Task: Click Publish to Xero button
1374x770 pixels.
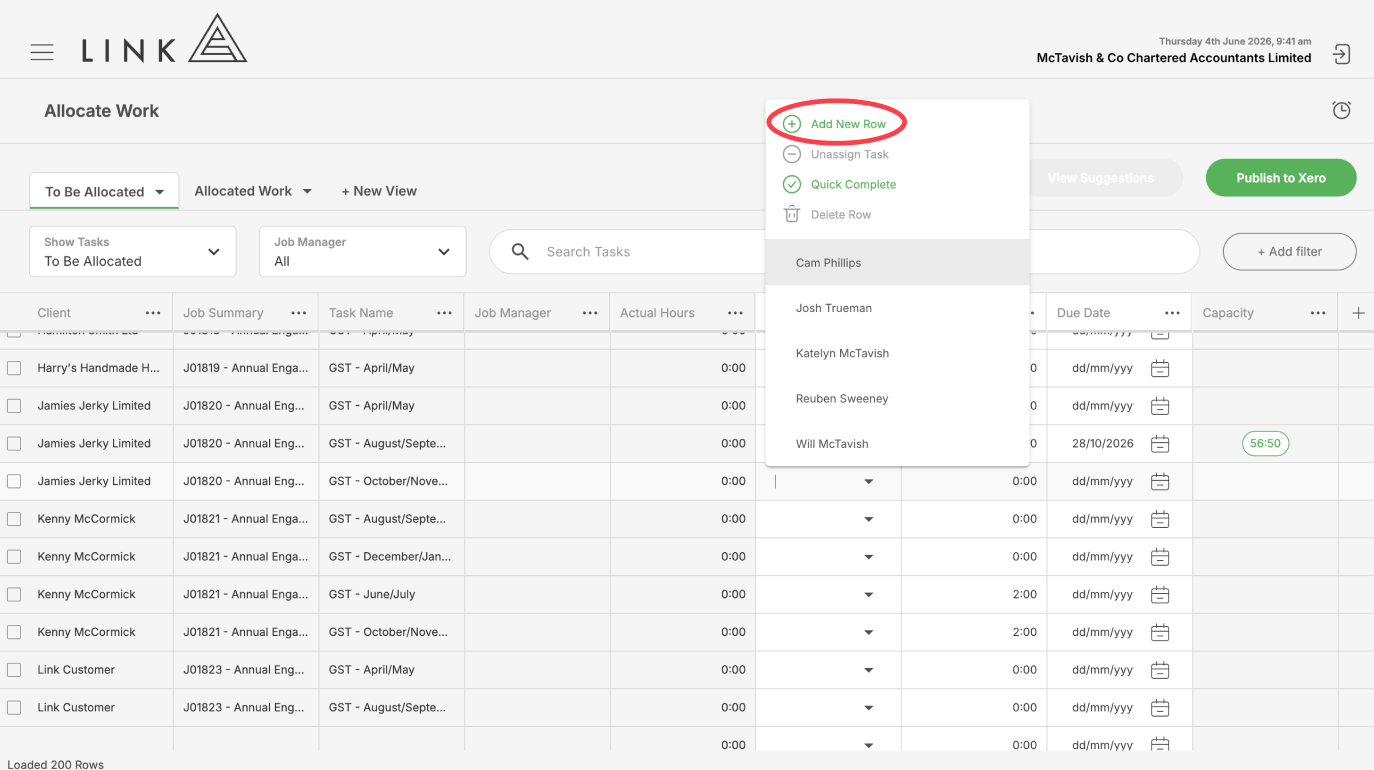Action: (1281, 178)
